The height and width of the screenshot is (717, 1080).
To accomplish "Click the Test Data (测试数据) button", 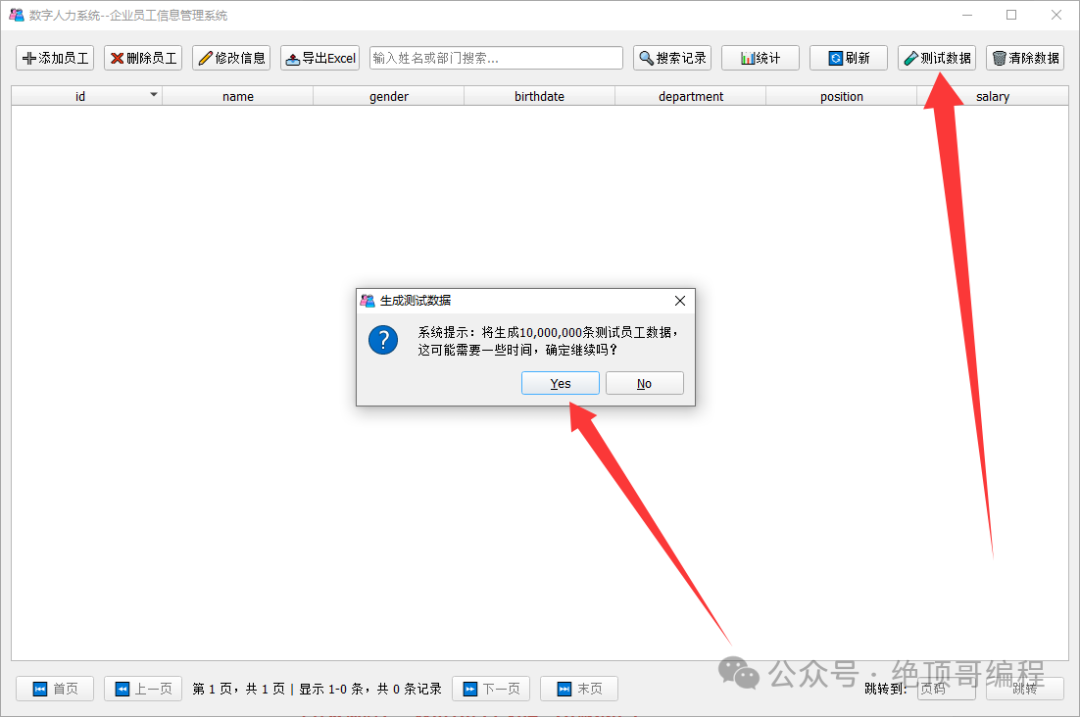I will (x=937, y=58).
